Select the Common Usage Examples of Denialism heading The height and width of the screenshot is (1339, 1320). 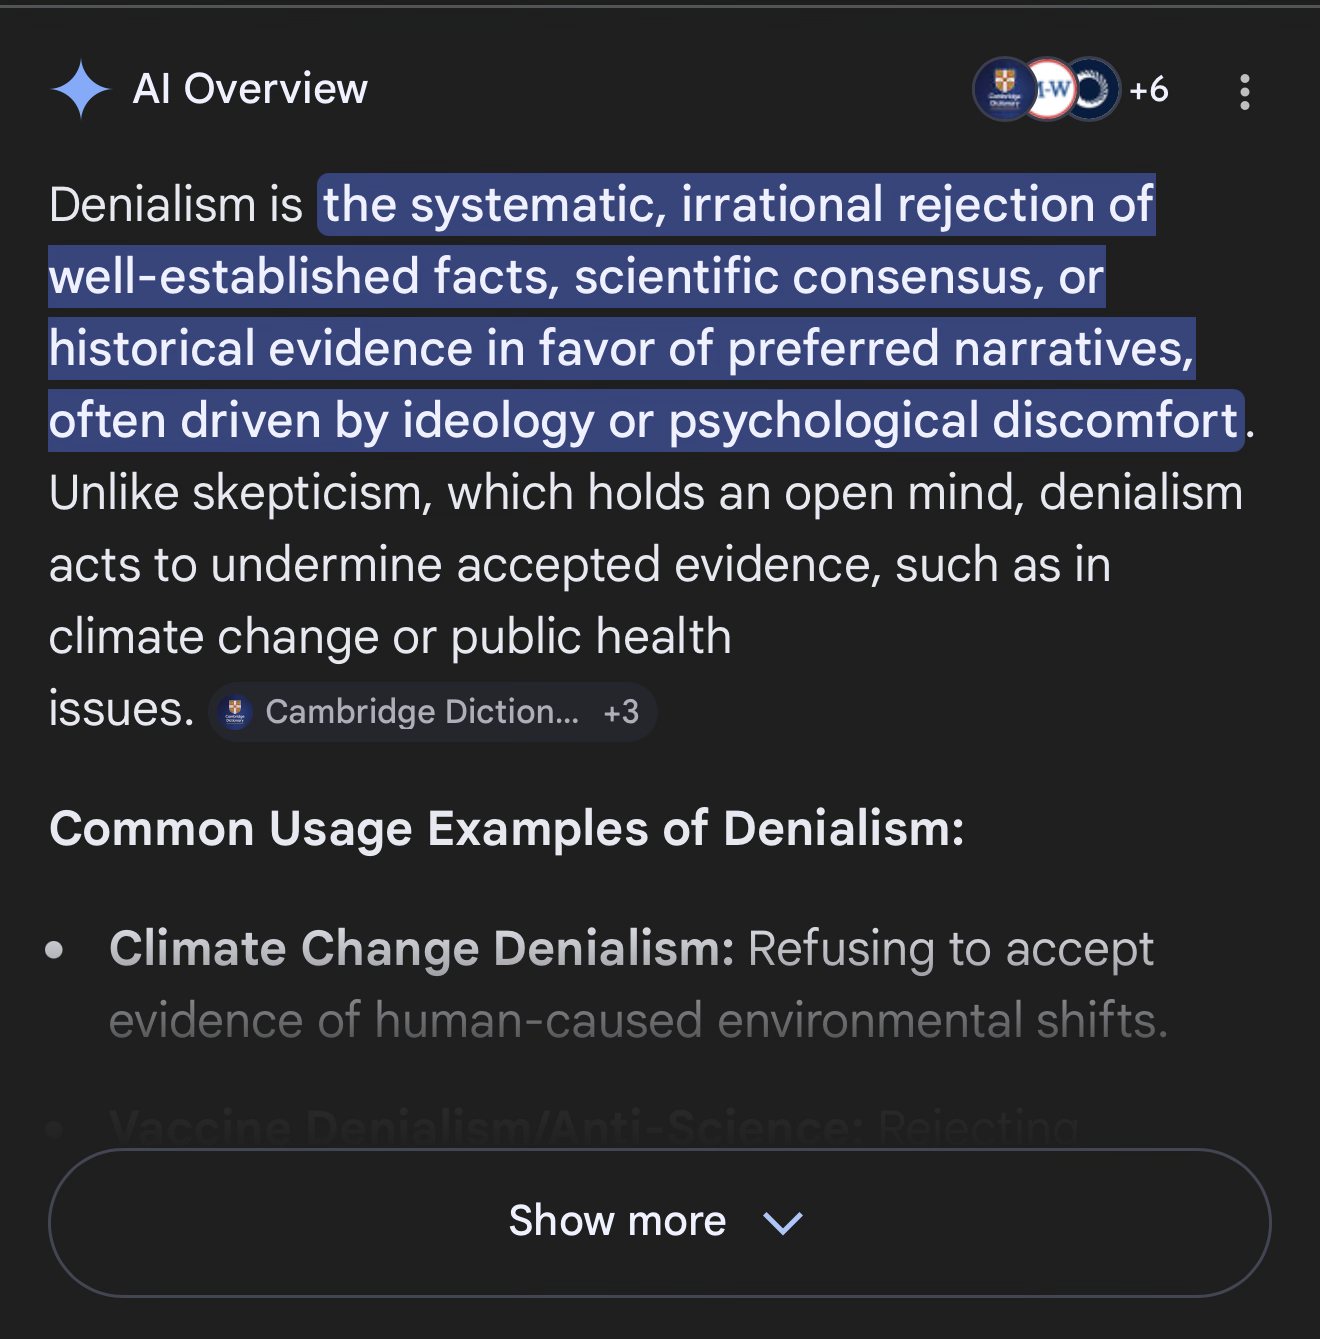point(506,829)
